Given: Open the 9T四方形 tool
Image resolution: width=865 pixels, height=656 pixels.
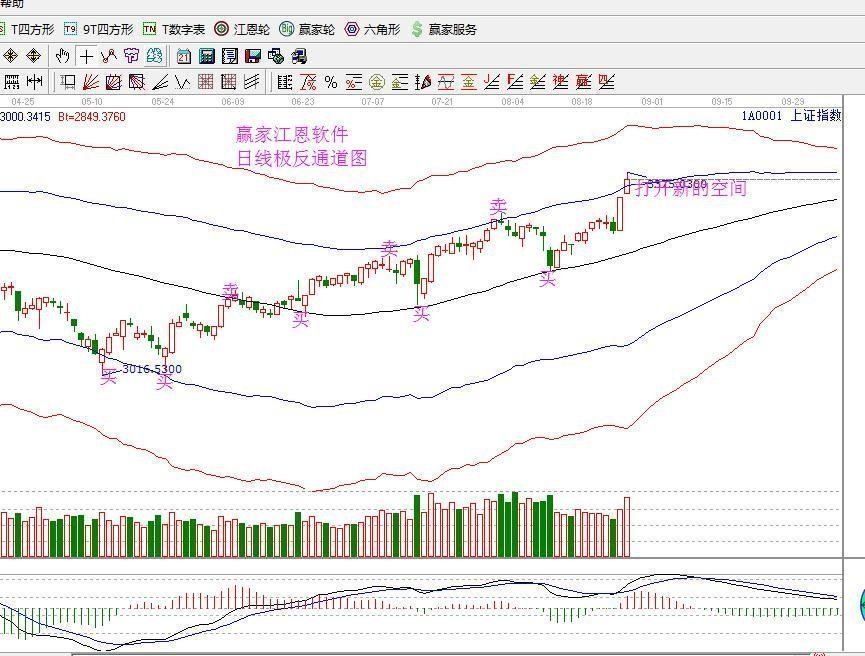Looking at the screenshot, I should pos(99,29).
